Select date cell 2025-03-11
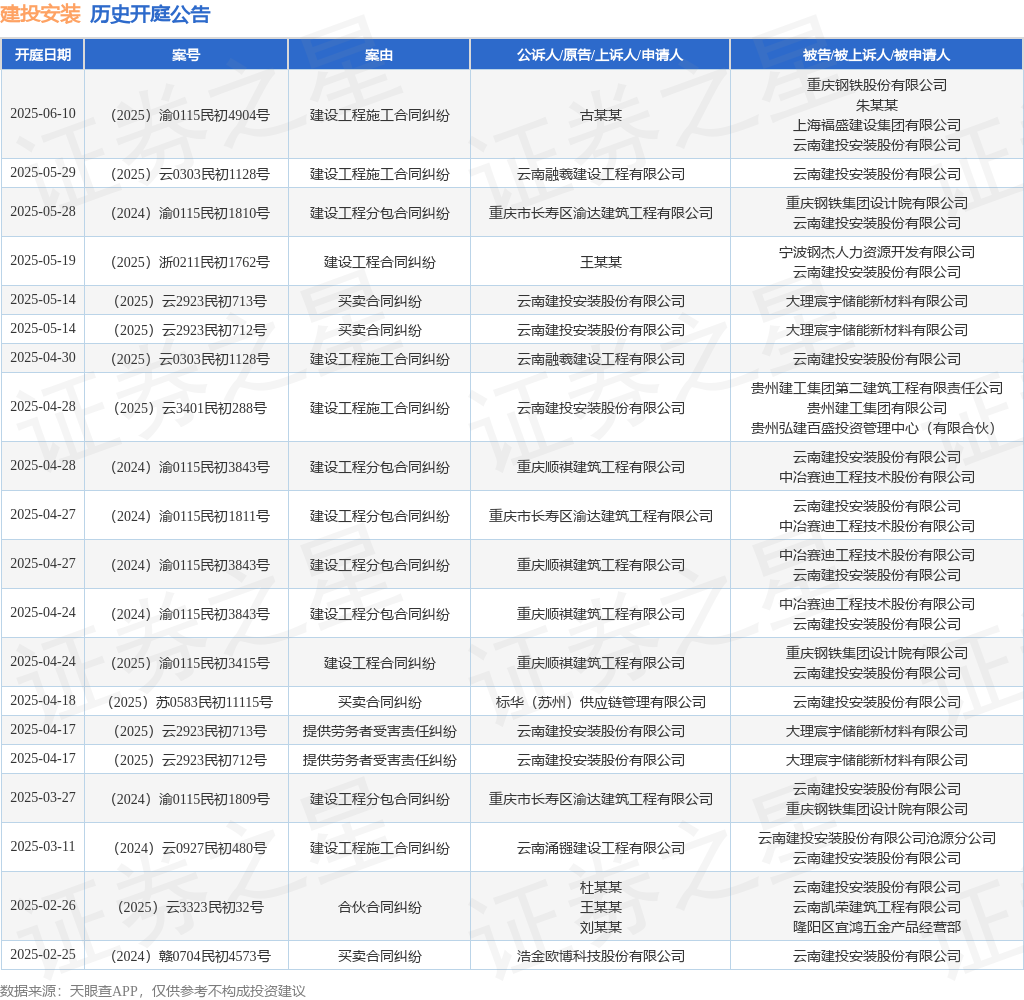Image resolution: width=1024 pixels, height=1000 pixels. (x=43, y=847)
